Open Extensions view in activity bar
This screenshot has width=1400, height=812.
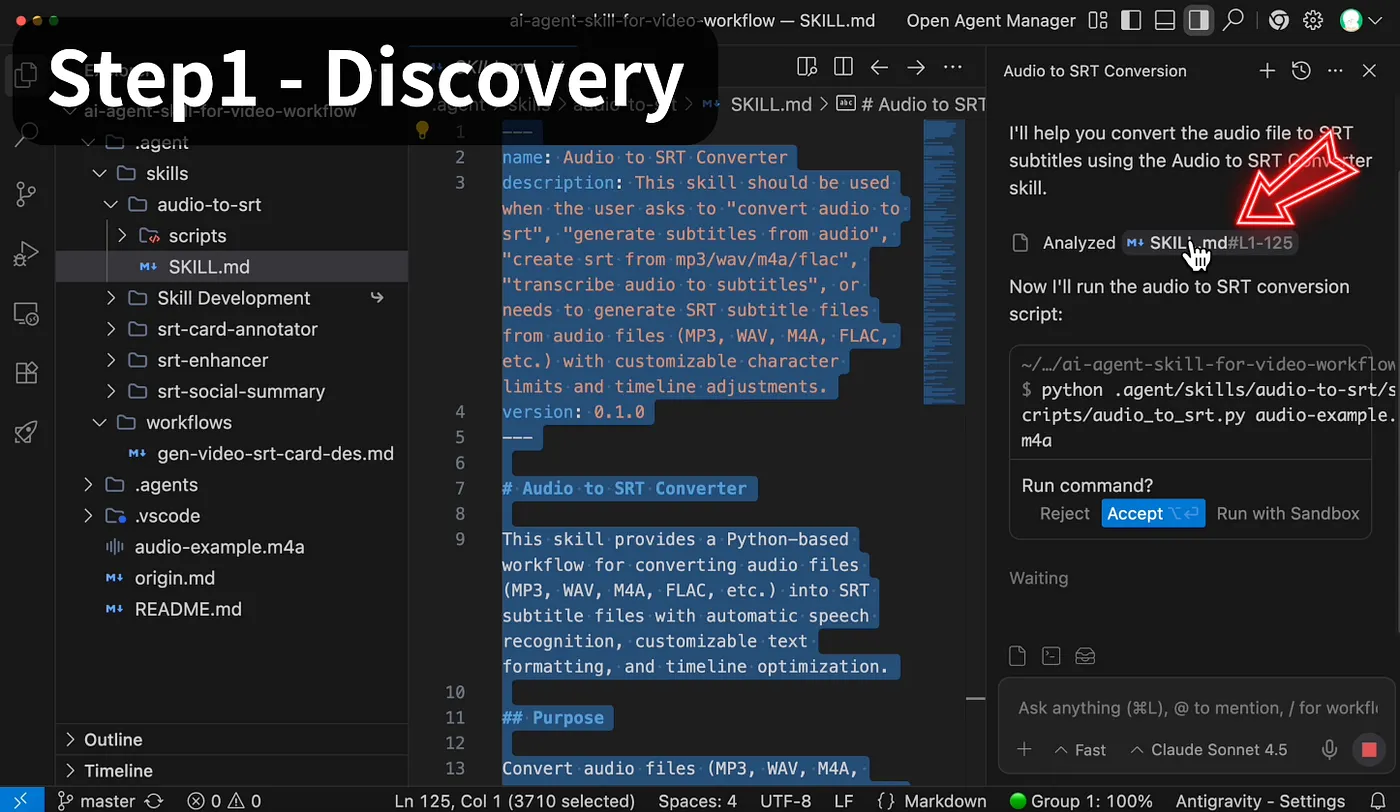(x=27, y=372)
